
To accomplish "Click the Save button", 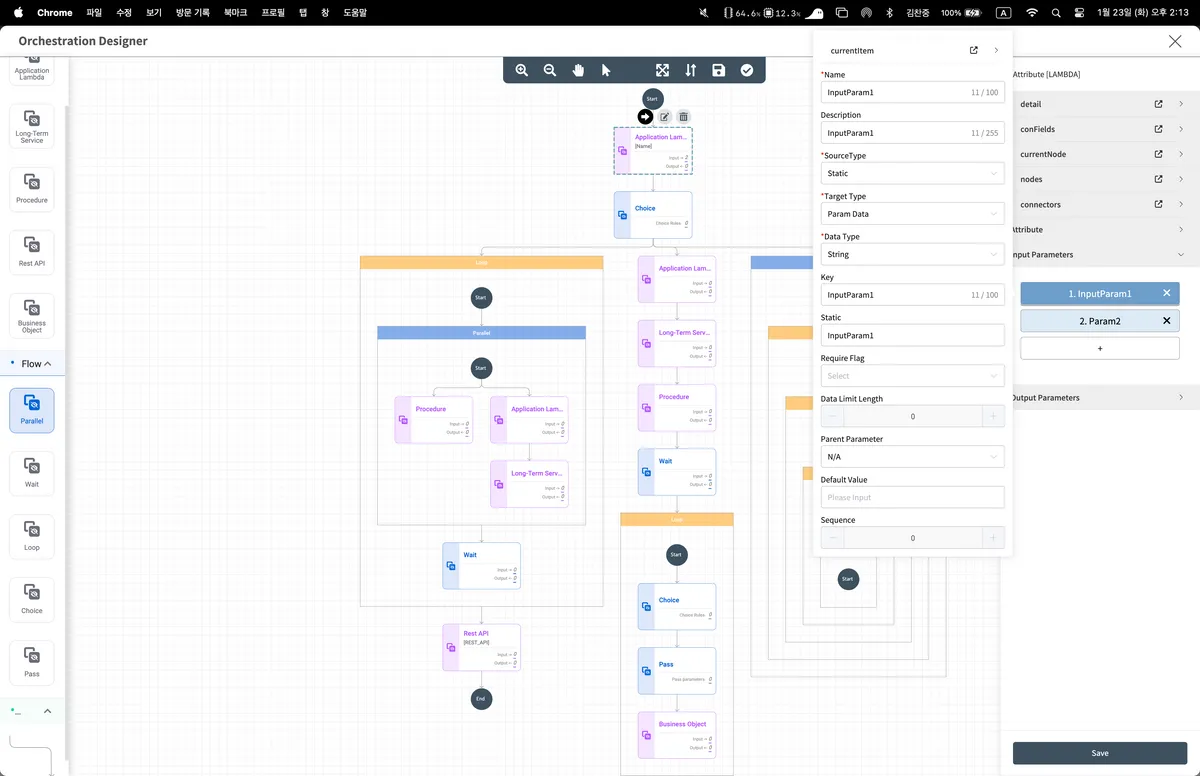I will pyautogui.click(x=1099, y=753).
